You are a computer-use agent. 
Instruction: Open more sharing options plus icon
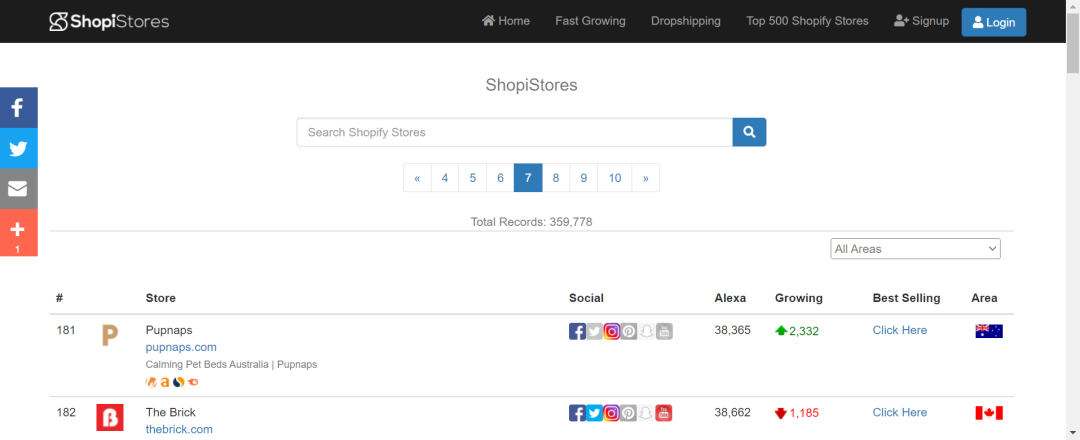pyautogui.click(x=19, y=233)
